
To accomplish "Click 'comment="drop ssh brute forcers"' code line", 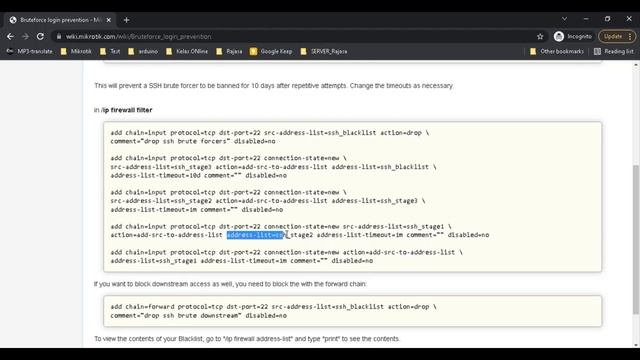I will point(193,141).
